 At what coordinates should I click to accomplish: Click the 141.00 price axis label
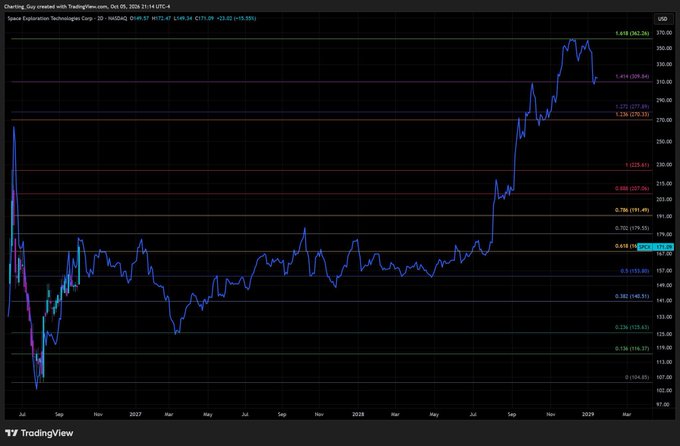coord(664,300)
